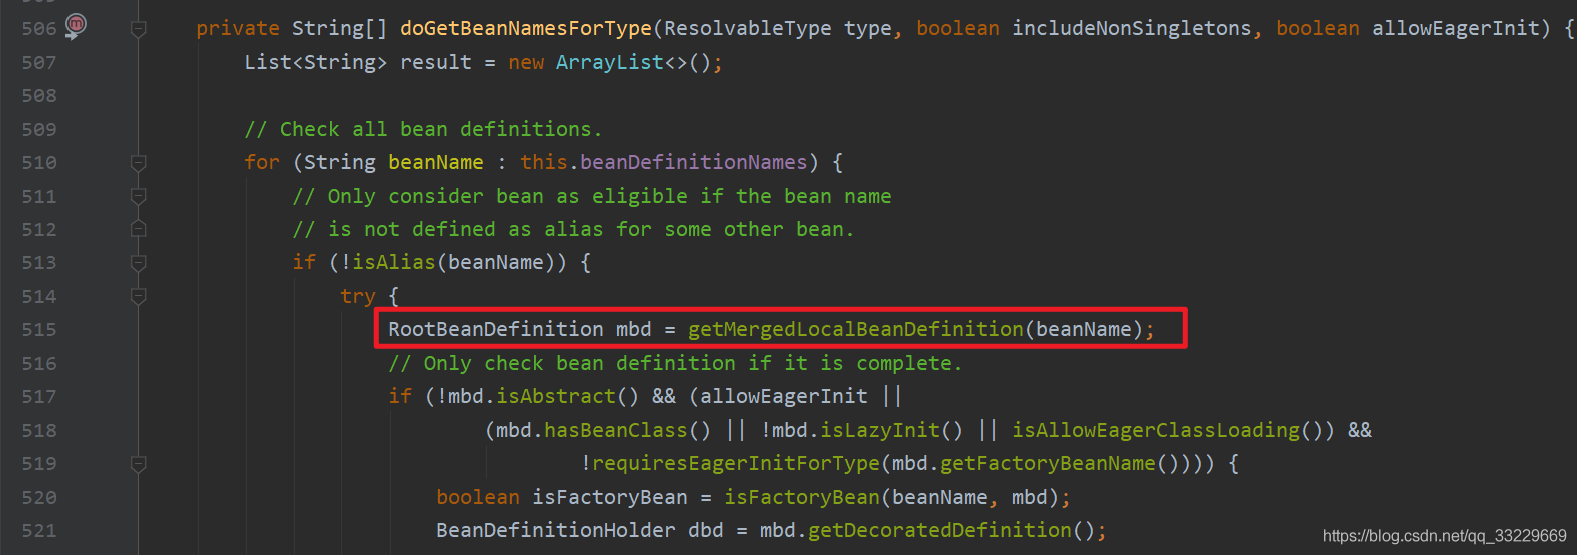
Task: Click the isAlias method call
Action: [x=394, y=262]
